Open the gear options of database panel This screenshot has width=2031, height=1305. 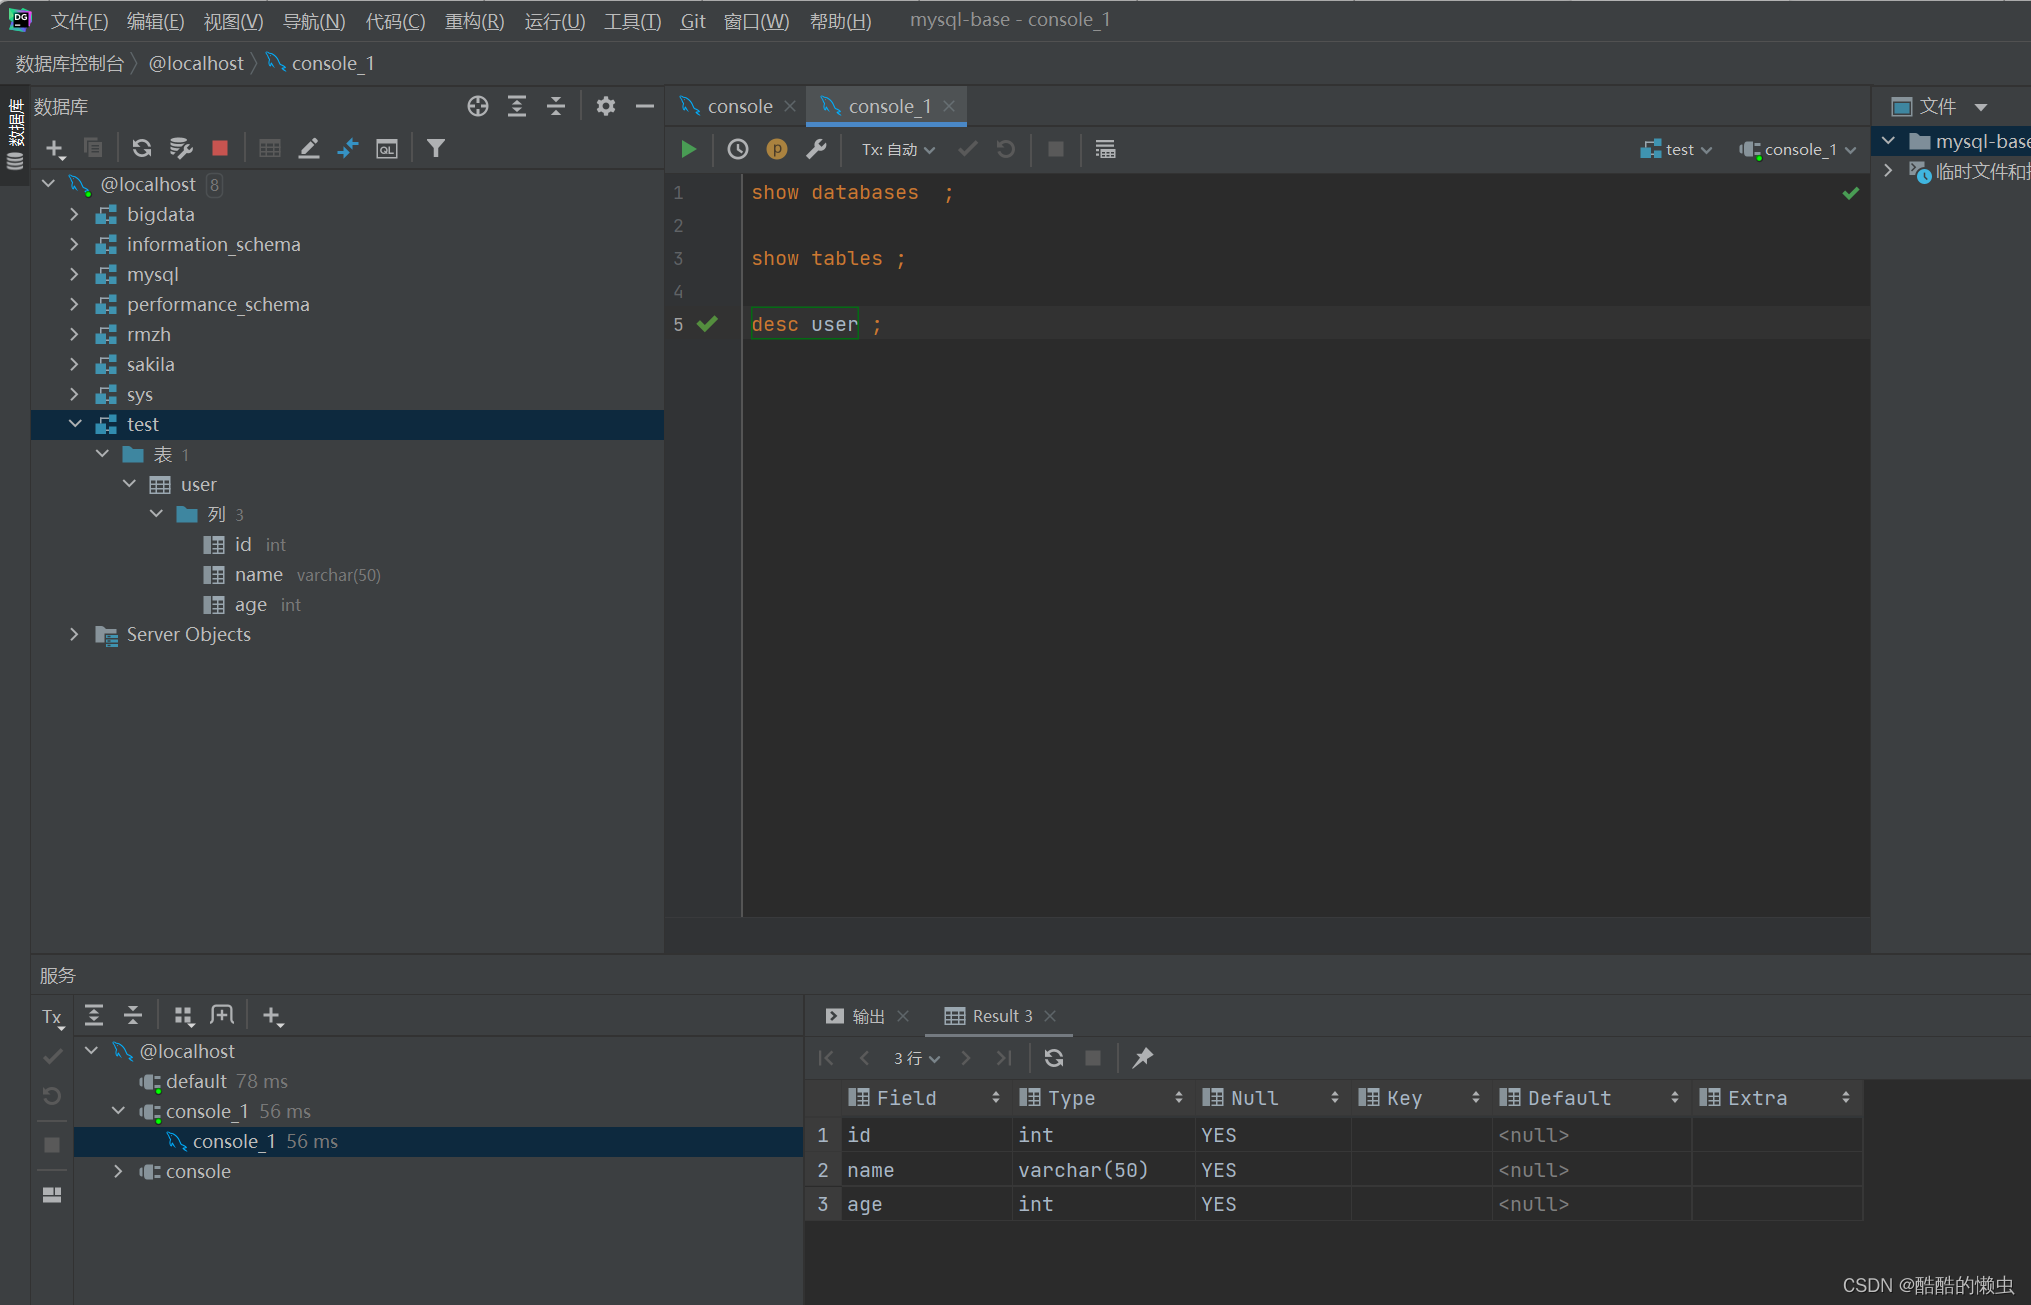pos(605,106)
